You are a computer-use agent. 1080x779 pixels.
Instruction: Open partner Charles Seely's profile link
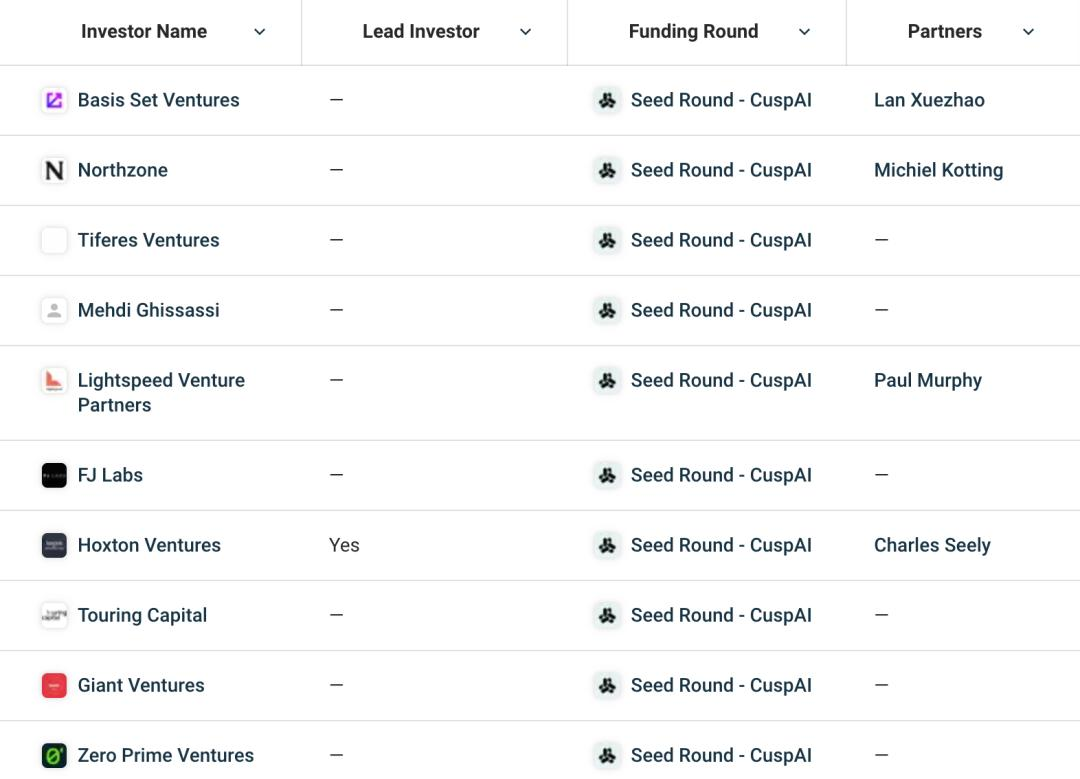click(932, 546)
